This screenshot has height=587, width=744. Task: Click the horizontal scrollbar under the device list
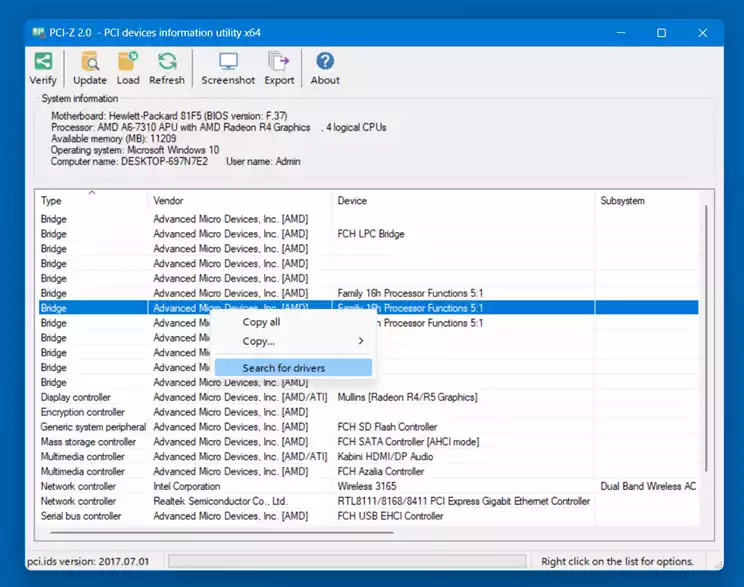(222, 532)
